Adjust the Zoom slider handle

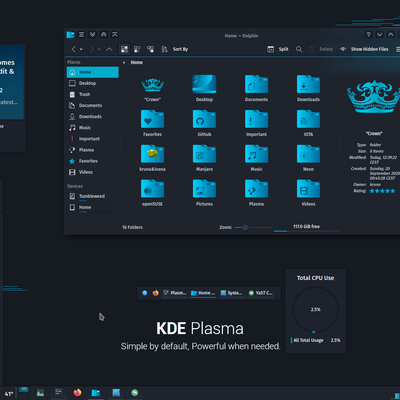click(x=245, y=227)
